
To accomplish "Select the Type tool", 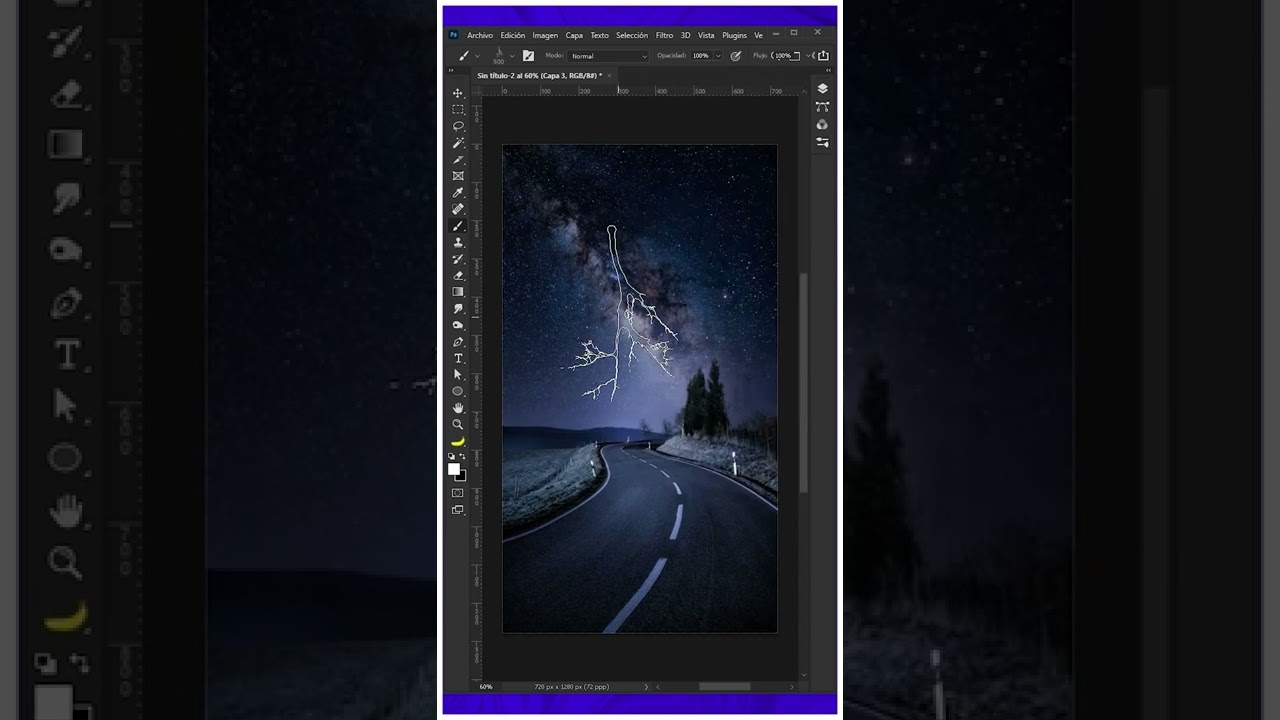I will click(458, 358).
